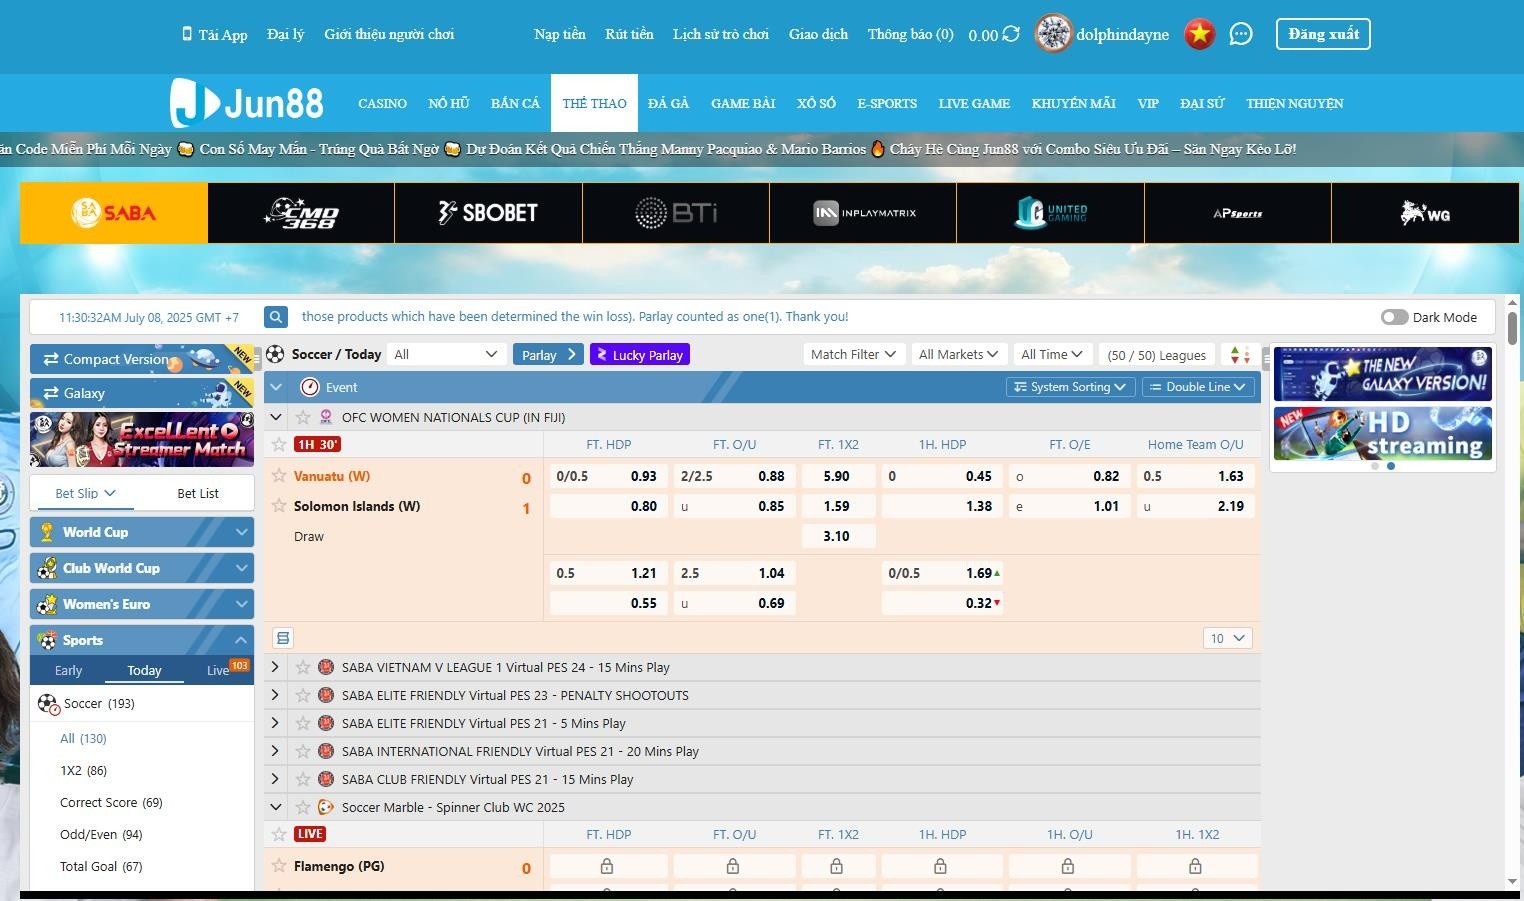Open the All league filter dropdown
The width and height of the screenshot is (1524, 901).
[x=446, y=354]
